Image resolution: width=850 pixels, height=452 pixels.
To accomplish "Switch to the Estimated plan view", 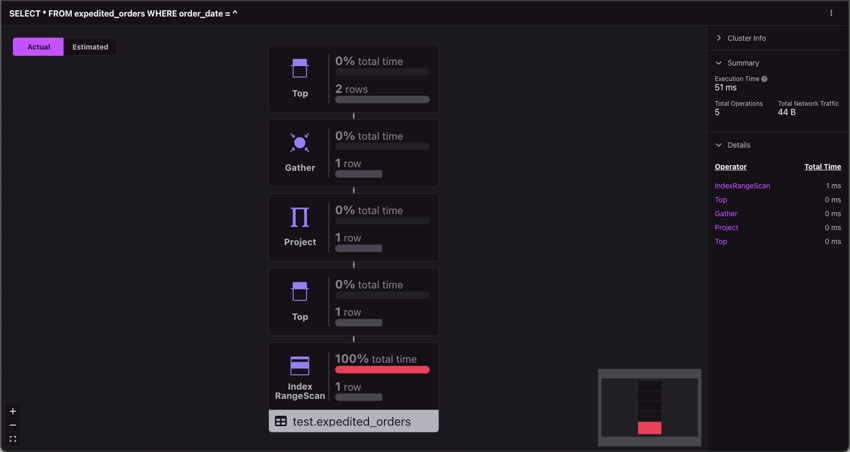I will click(90, 47).
